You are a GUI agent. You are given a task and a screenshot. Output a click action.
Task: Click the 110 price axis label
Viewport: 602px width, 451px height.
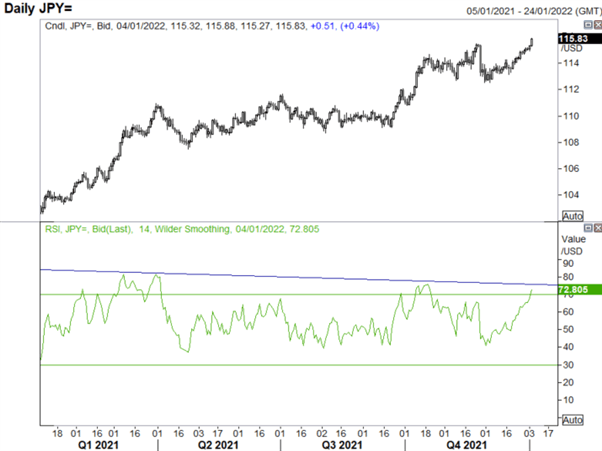pos(571,116)
